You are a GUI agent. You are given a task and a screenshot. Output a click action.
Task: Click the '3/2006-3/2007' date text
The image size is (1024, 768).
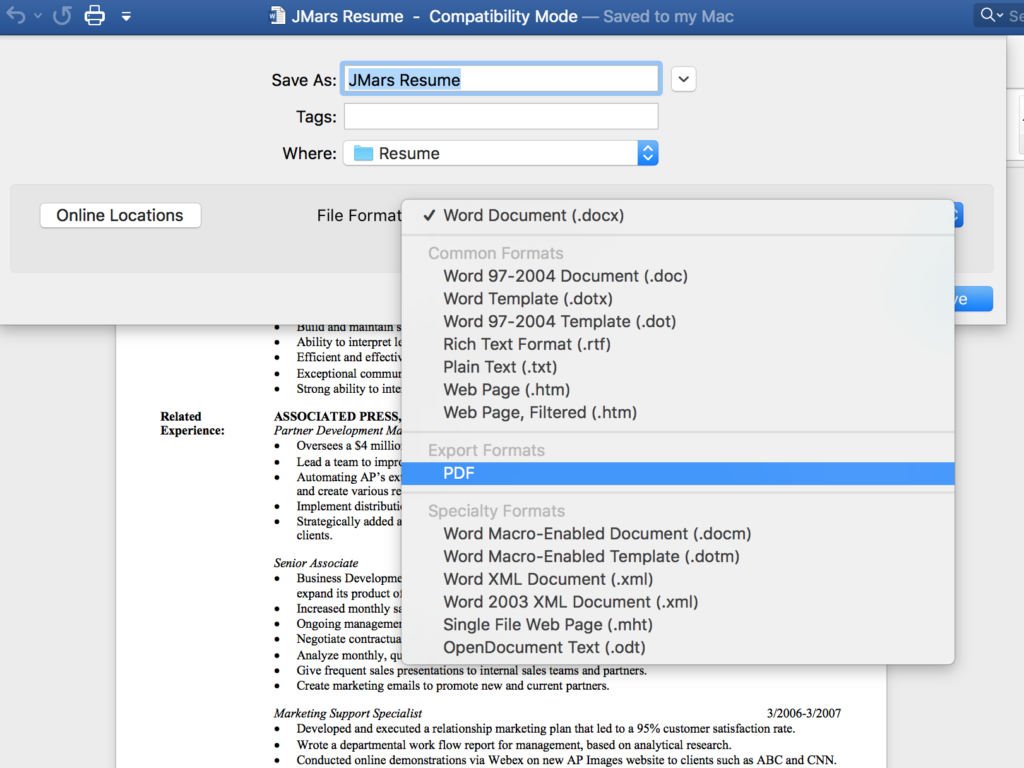[804, 713]
